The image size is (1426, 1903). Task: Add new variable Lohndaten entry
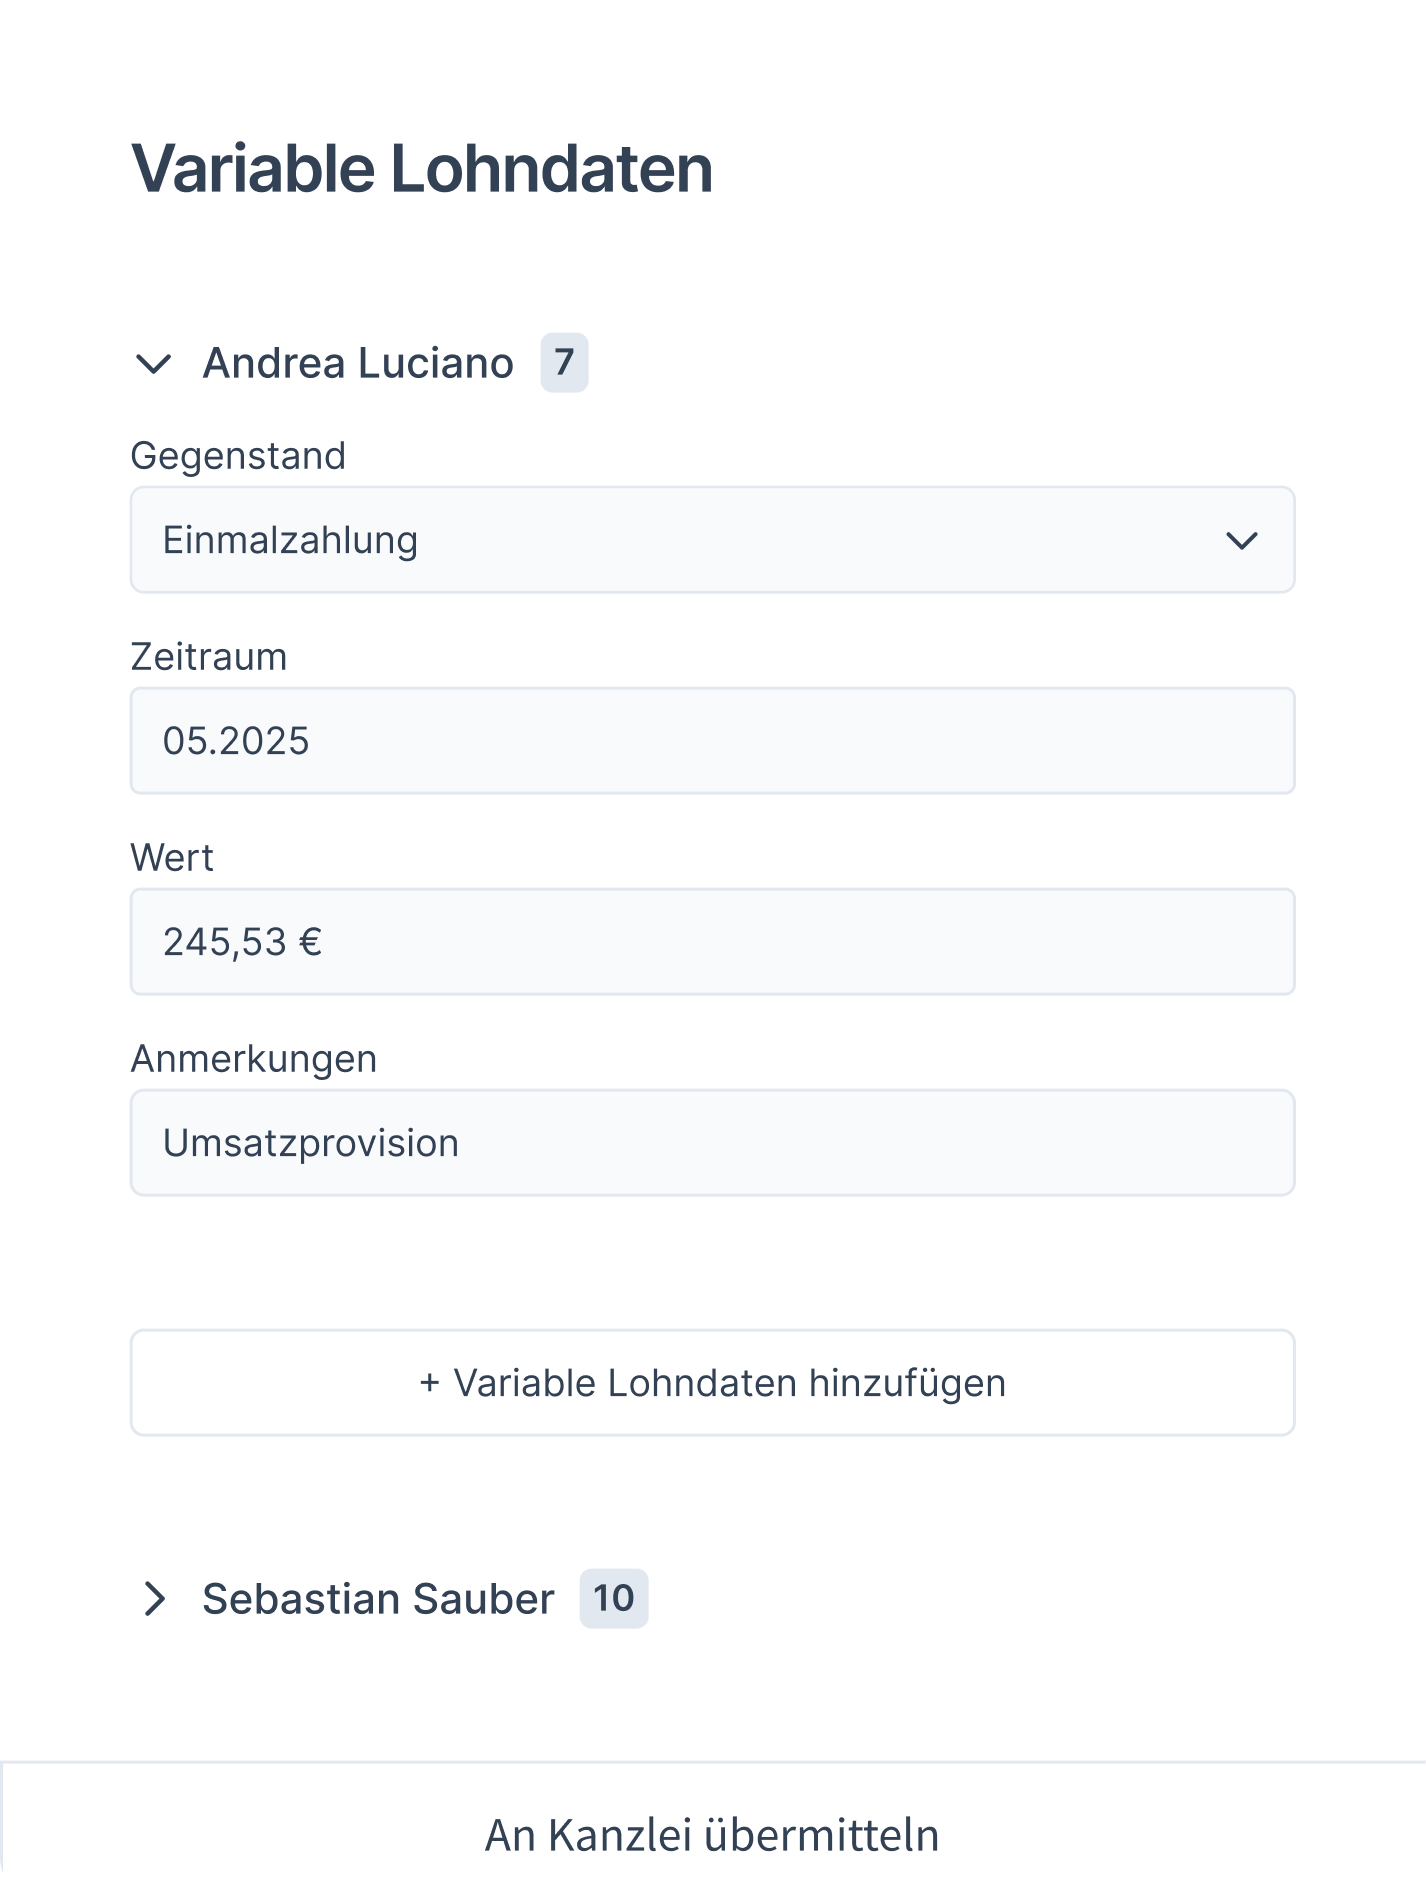(712, 1383)
